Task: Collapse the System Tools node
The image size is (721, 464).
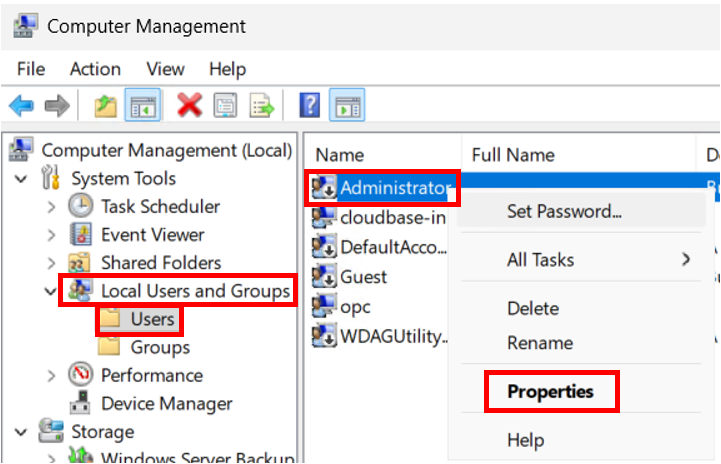Action: (22, 179)
